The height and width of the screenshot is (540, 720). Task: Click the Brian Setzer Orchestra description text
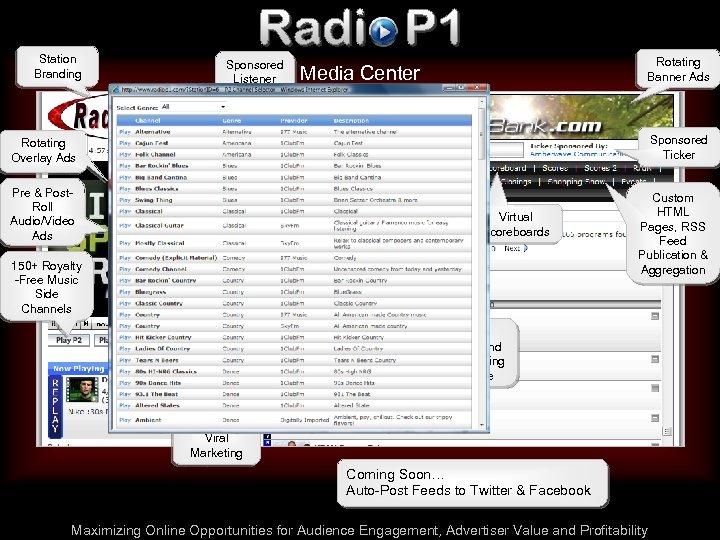375,200
